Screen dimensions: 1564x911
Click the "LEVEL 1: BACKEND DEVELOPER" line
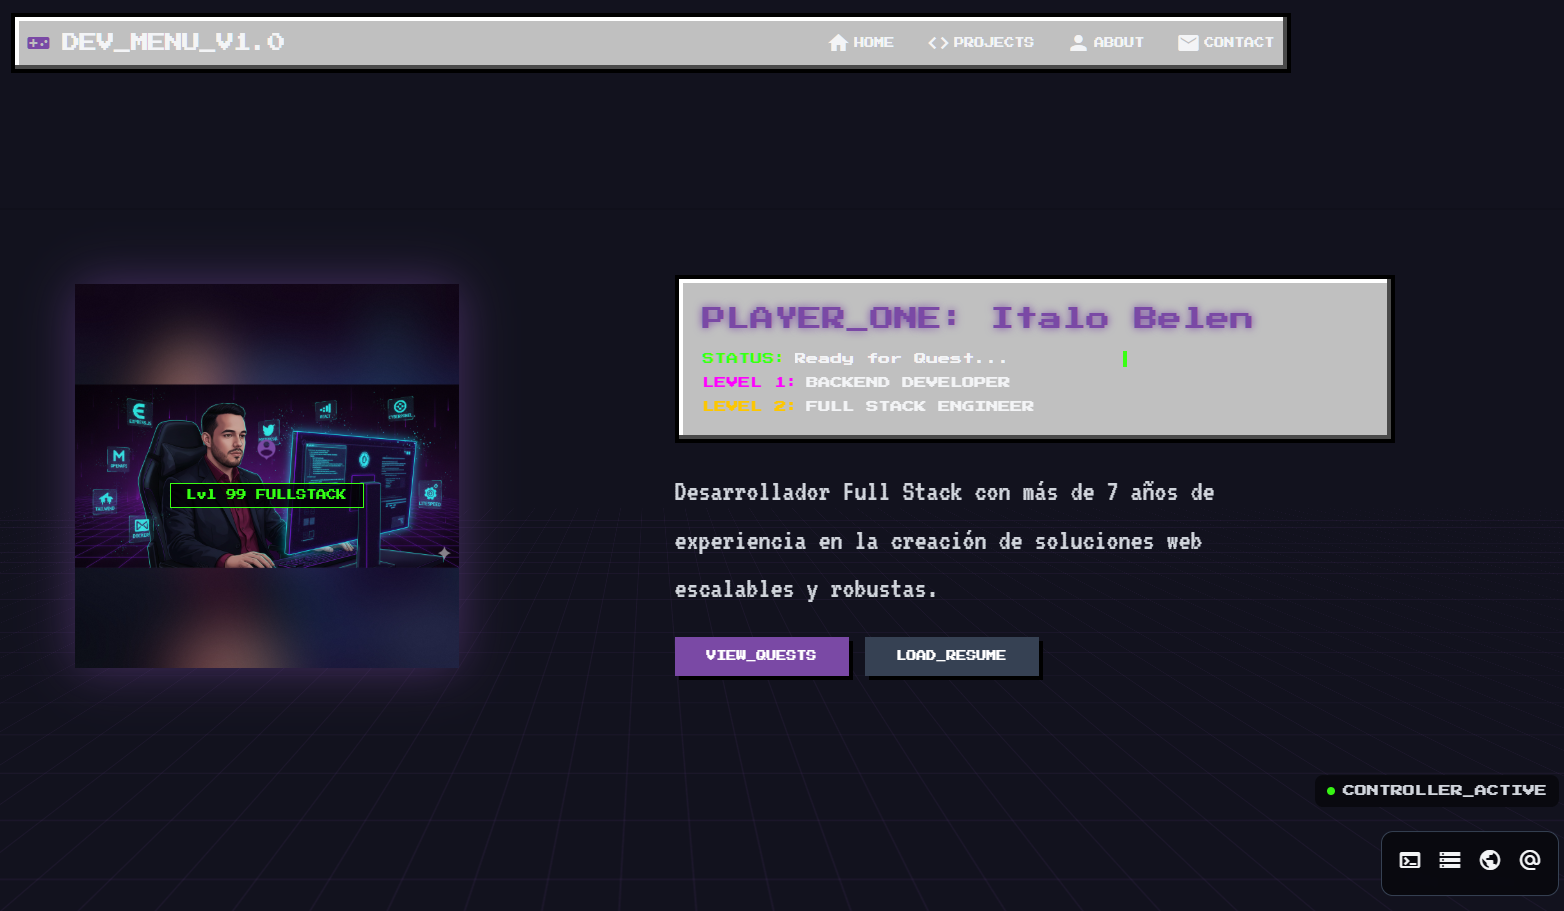point(856,382)
